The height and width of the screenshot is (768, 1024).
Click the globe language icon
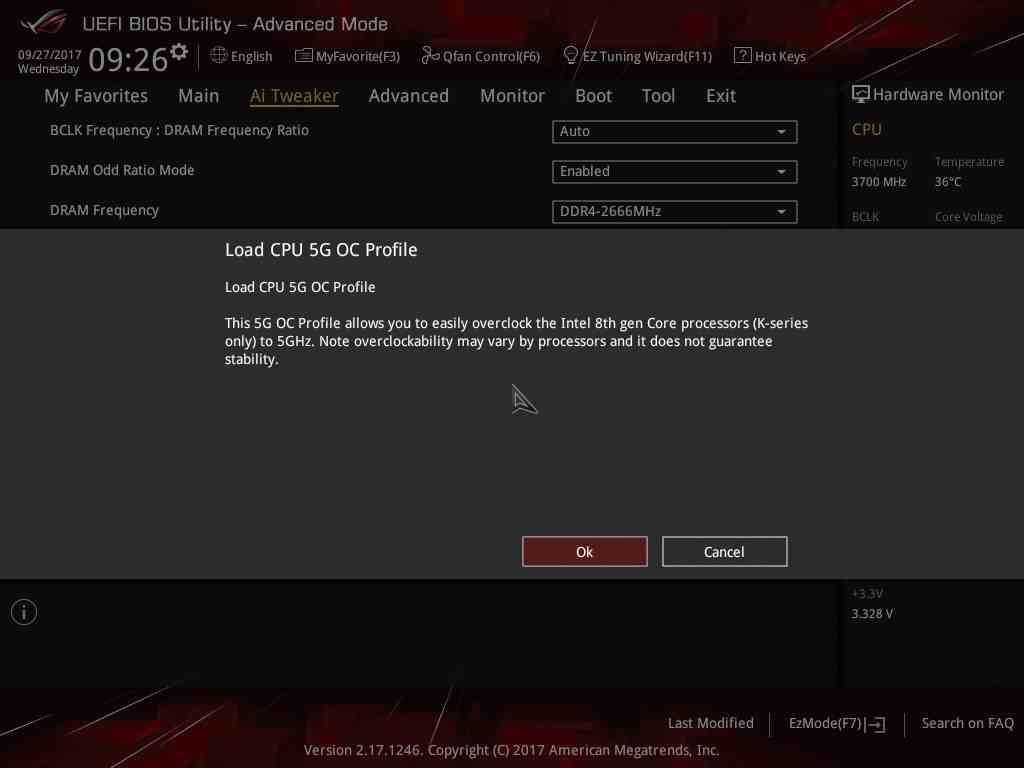coord(219,56)
